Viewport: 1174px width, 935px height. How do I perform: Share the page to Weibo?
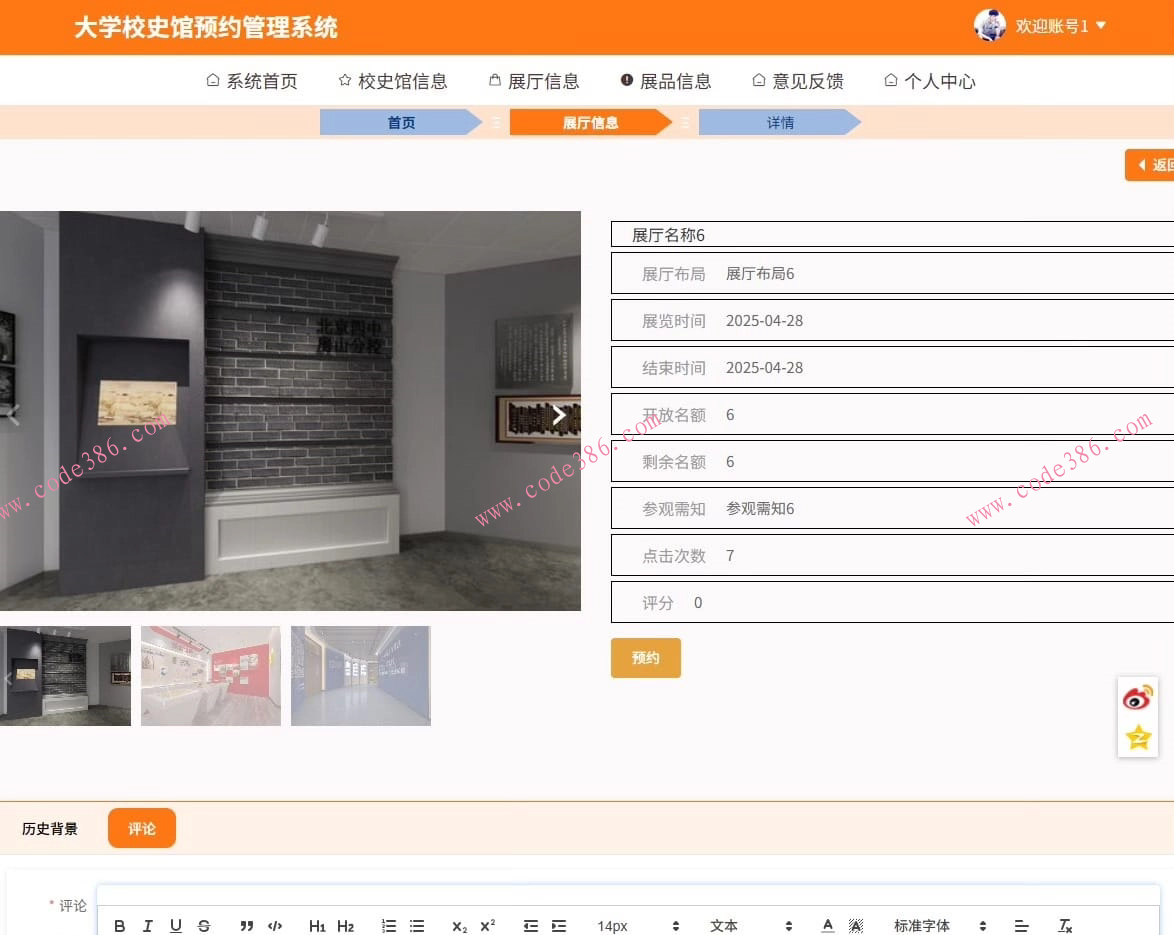coord(1138,698)
